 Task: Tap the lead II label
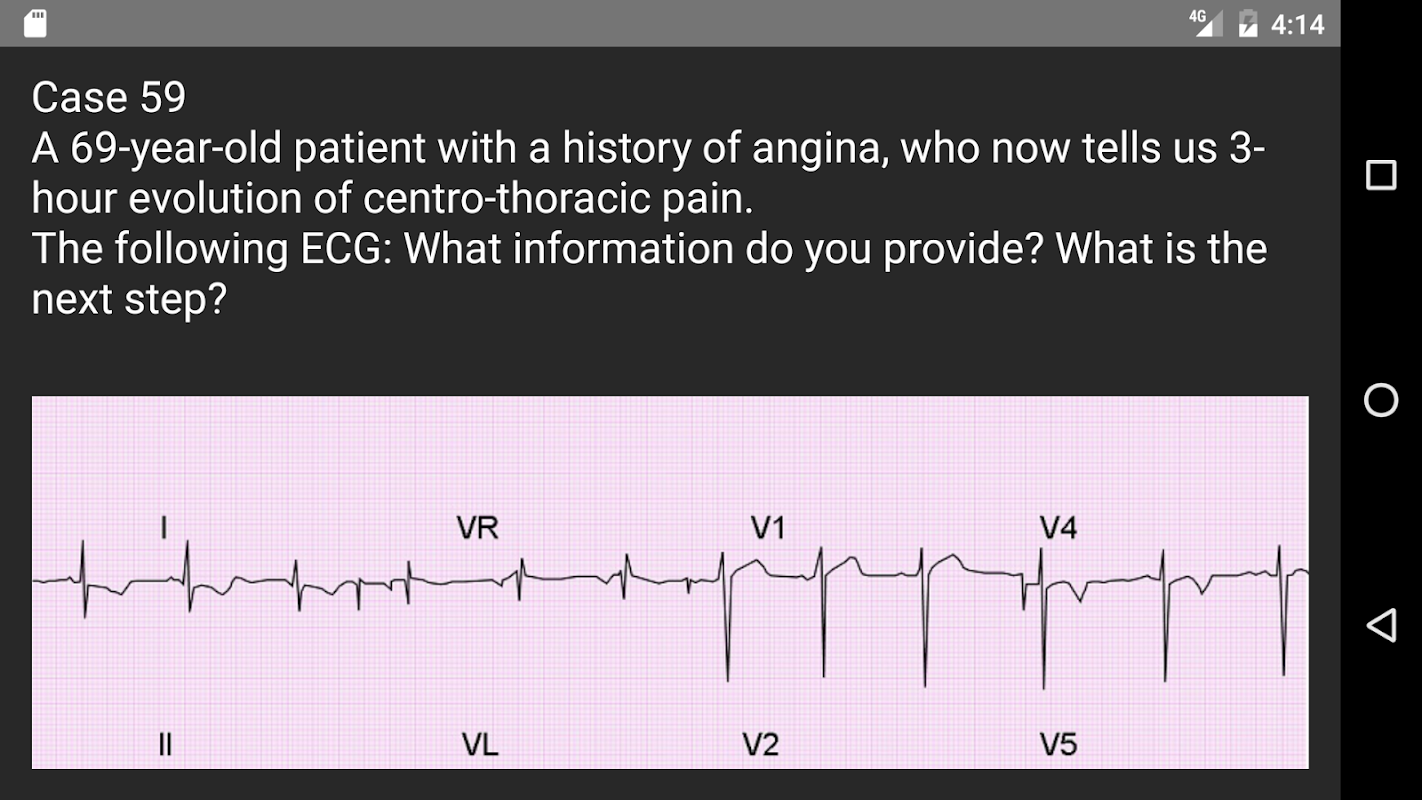[x=165, y=745]
